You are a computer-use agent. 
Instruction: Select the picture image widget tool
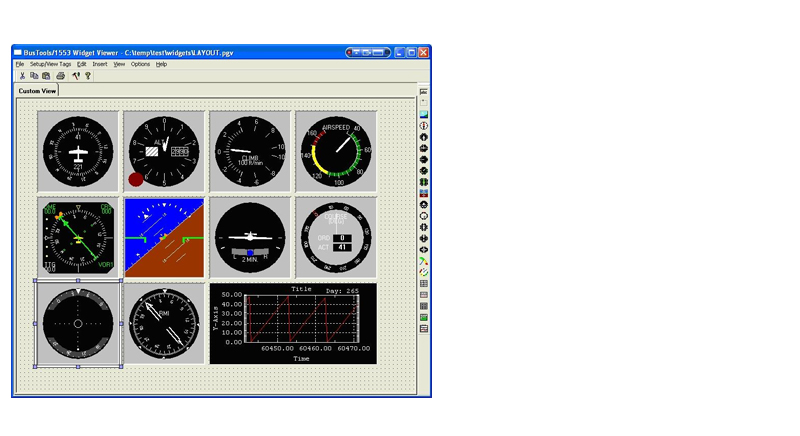[423, 115]
